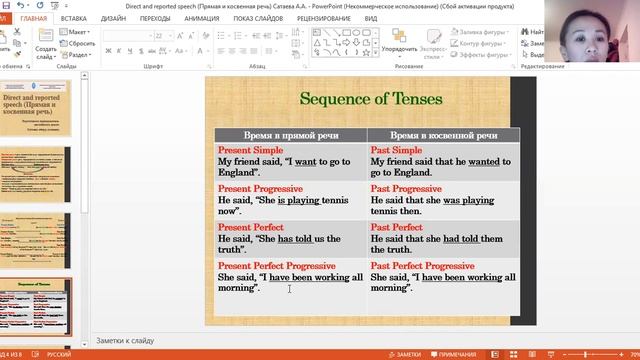Viewport: 640px width, 360px height.
Task: Open the АНИМАЦИЯ ribbon tab
Action: tap(202, 18)
